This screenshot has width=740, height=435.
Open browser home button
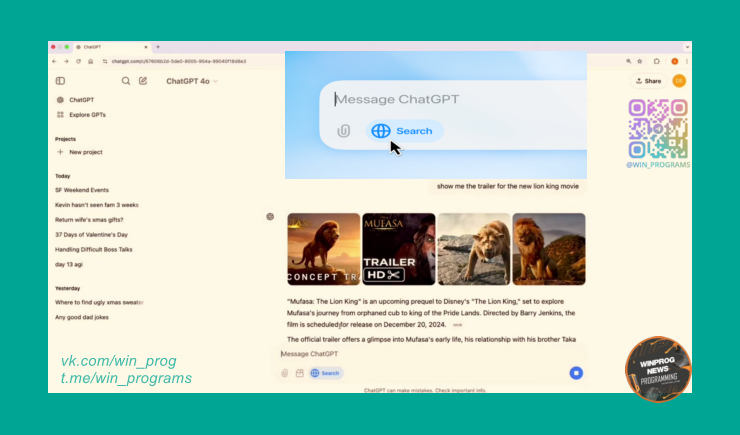[91, 61]
